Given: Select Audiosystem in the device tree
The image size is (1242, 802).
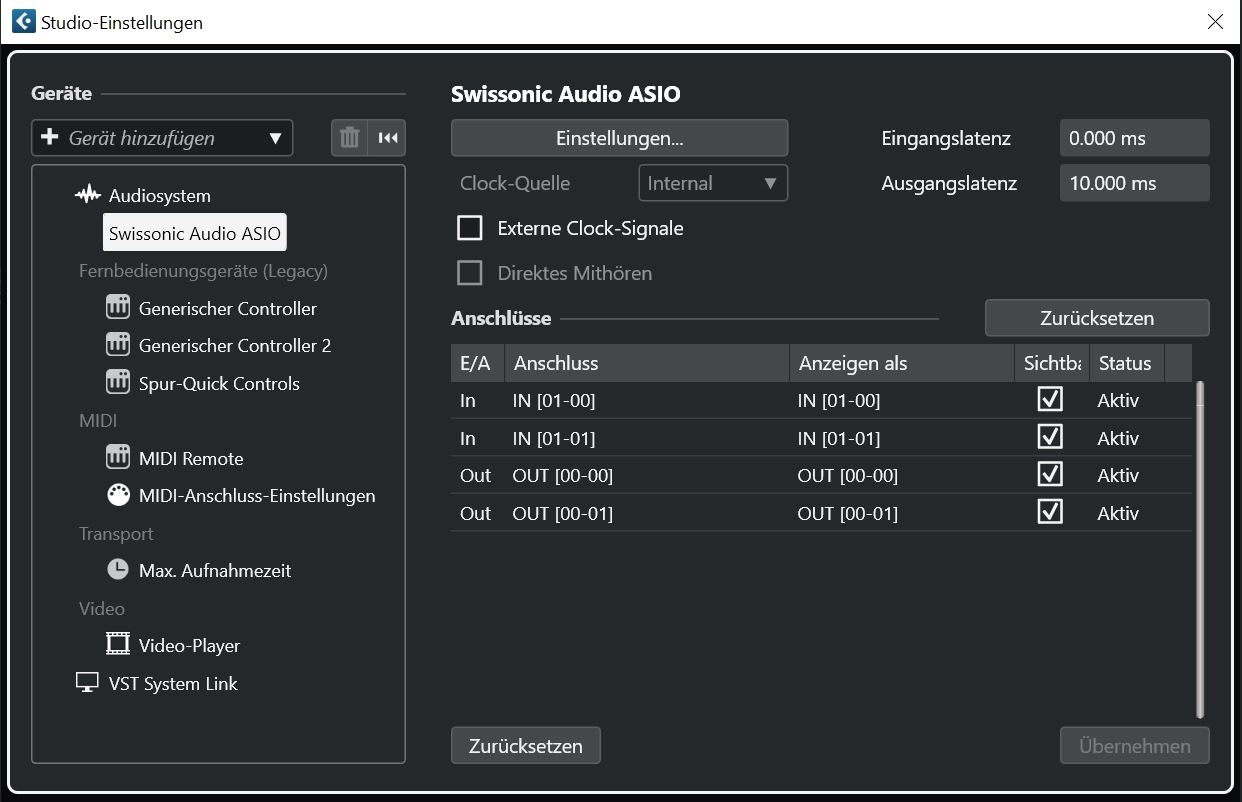Looking at the screenshot, I should click(x=159, y=195).
